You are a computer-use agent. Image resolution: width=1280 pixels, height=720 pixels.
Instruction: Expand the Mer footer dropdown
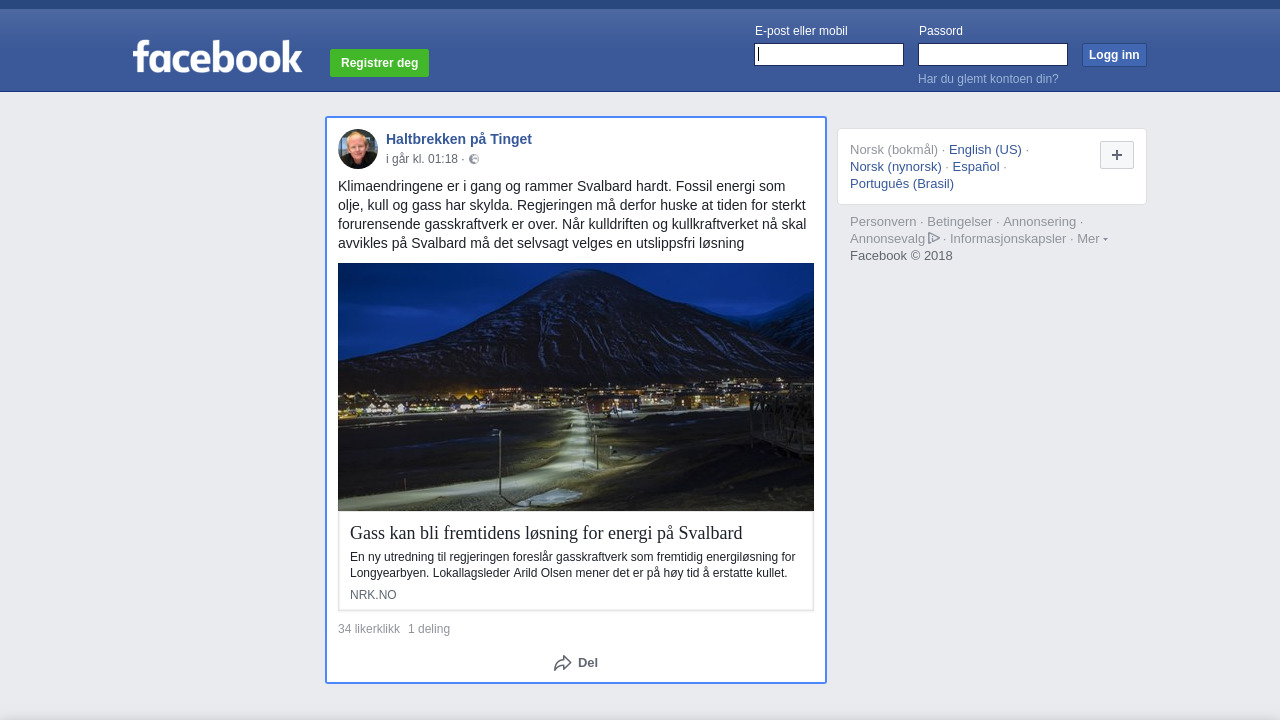click(x=1092, y=238)
